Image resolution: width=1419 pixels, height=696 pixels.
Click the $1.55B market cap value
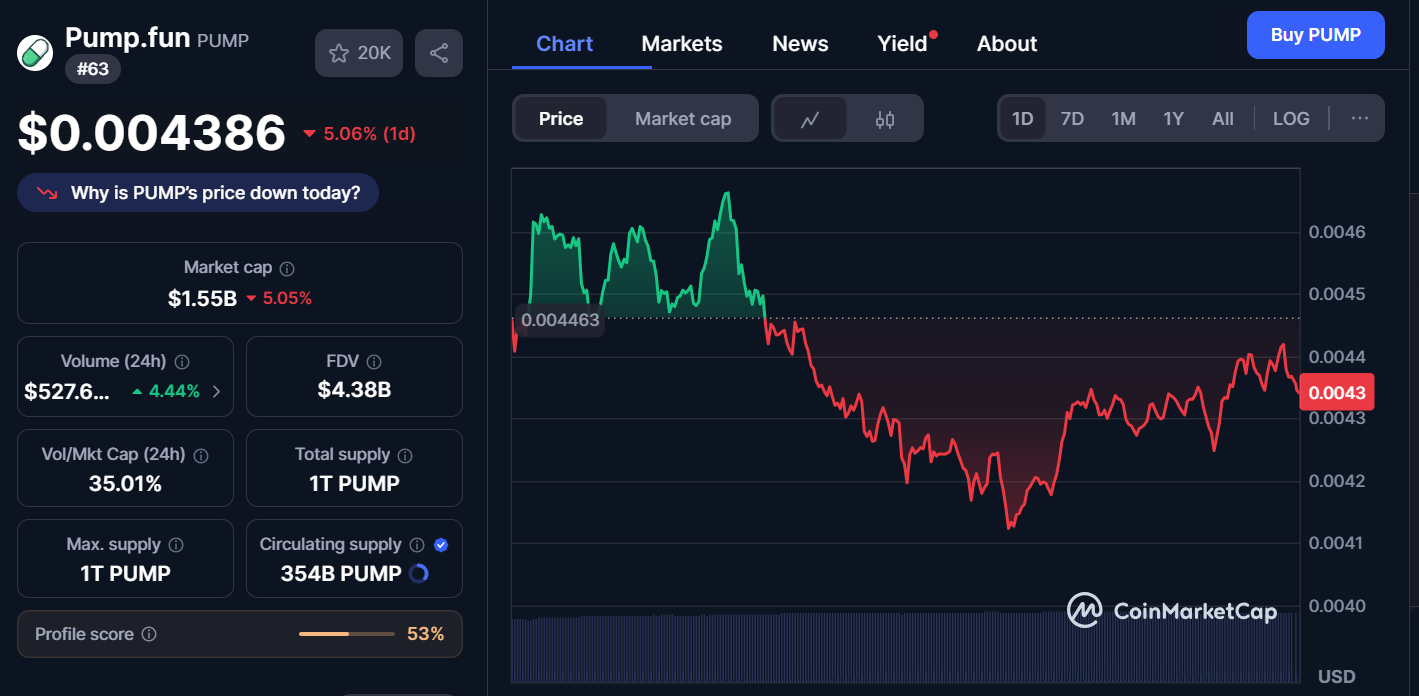tap(202, 298)
